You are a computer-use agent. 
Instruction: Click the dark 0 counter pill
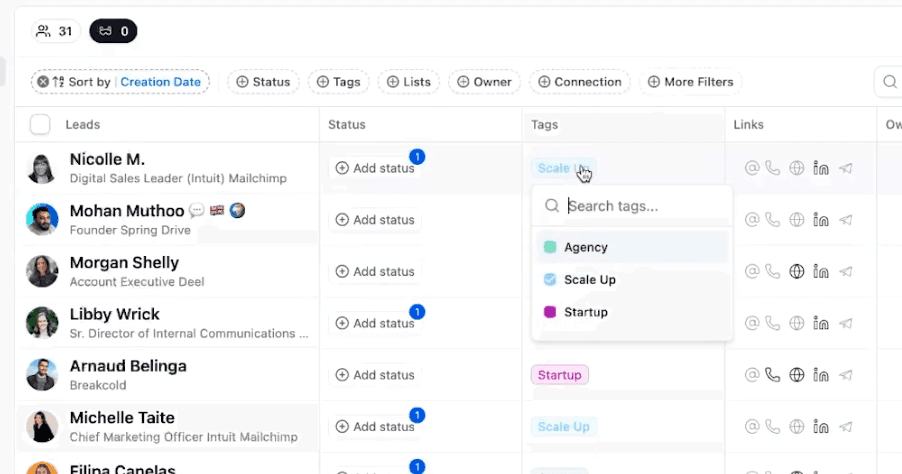(113, 31)
